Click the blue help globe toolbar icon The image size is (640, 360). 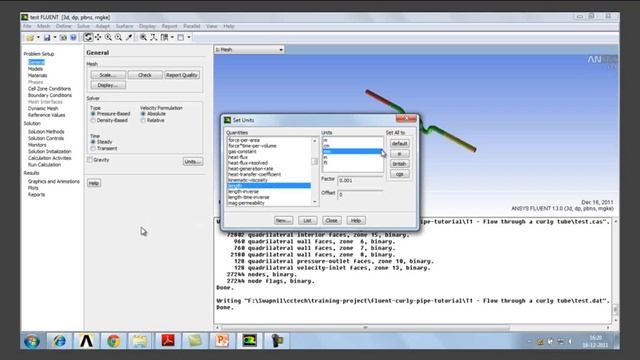(x=73, y=38)
